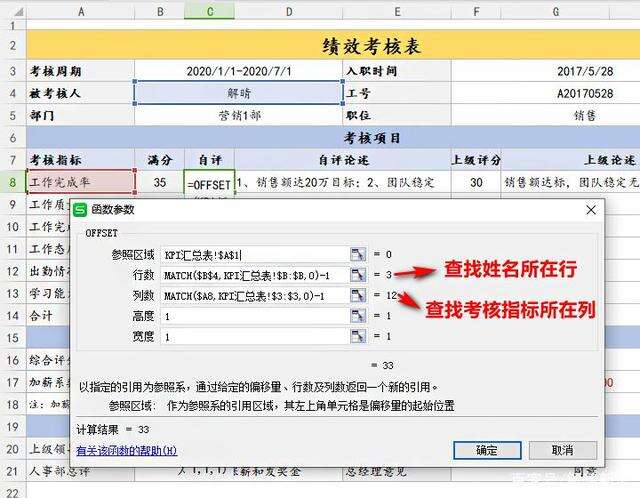Click range selector icon for 参照区域 field
Image resolution: width=640 pixels, height=498 pixels.
tap(358, 255)
